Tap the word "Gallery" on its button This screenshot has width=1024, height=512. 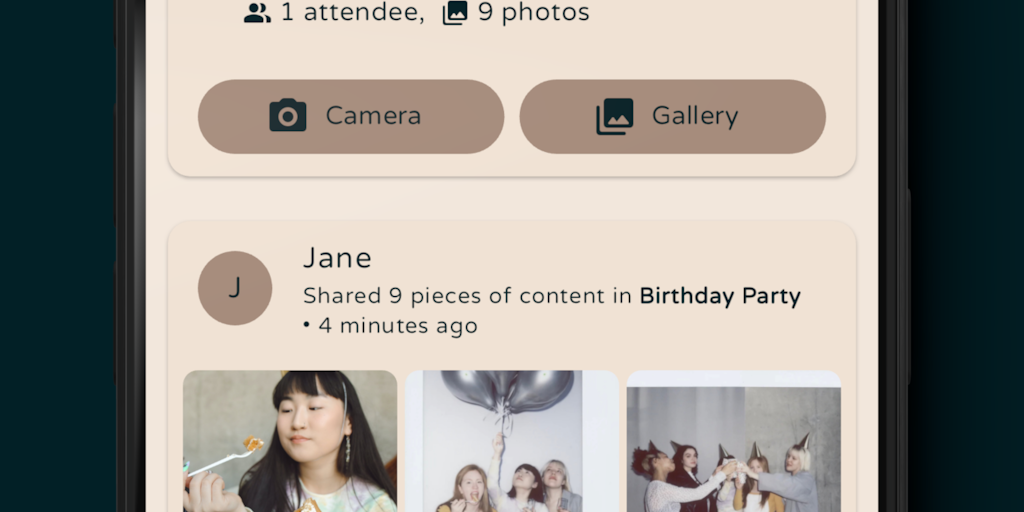coord(695,116)
